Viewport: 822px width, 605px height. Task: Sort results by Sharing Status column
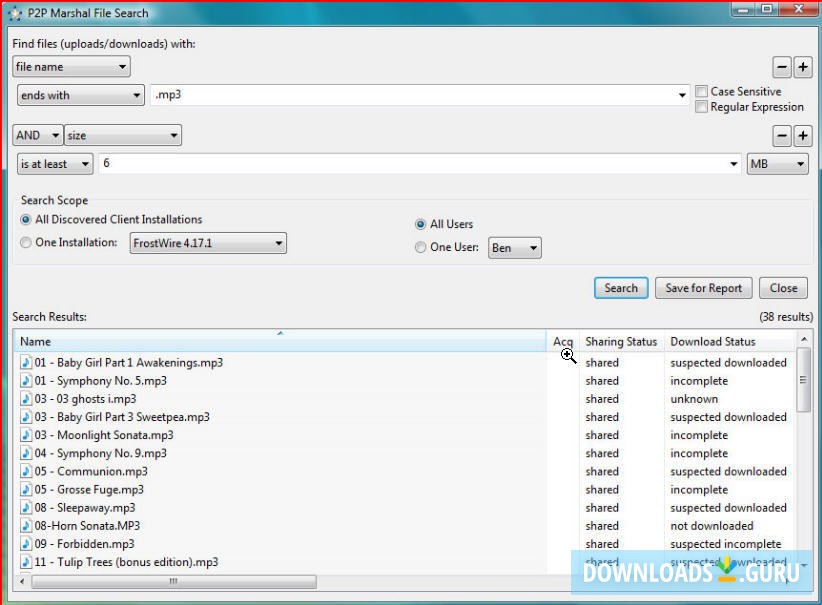pyautogui.click(x=621, y=341)
